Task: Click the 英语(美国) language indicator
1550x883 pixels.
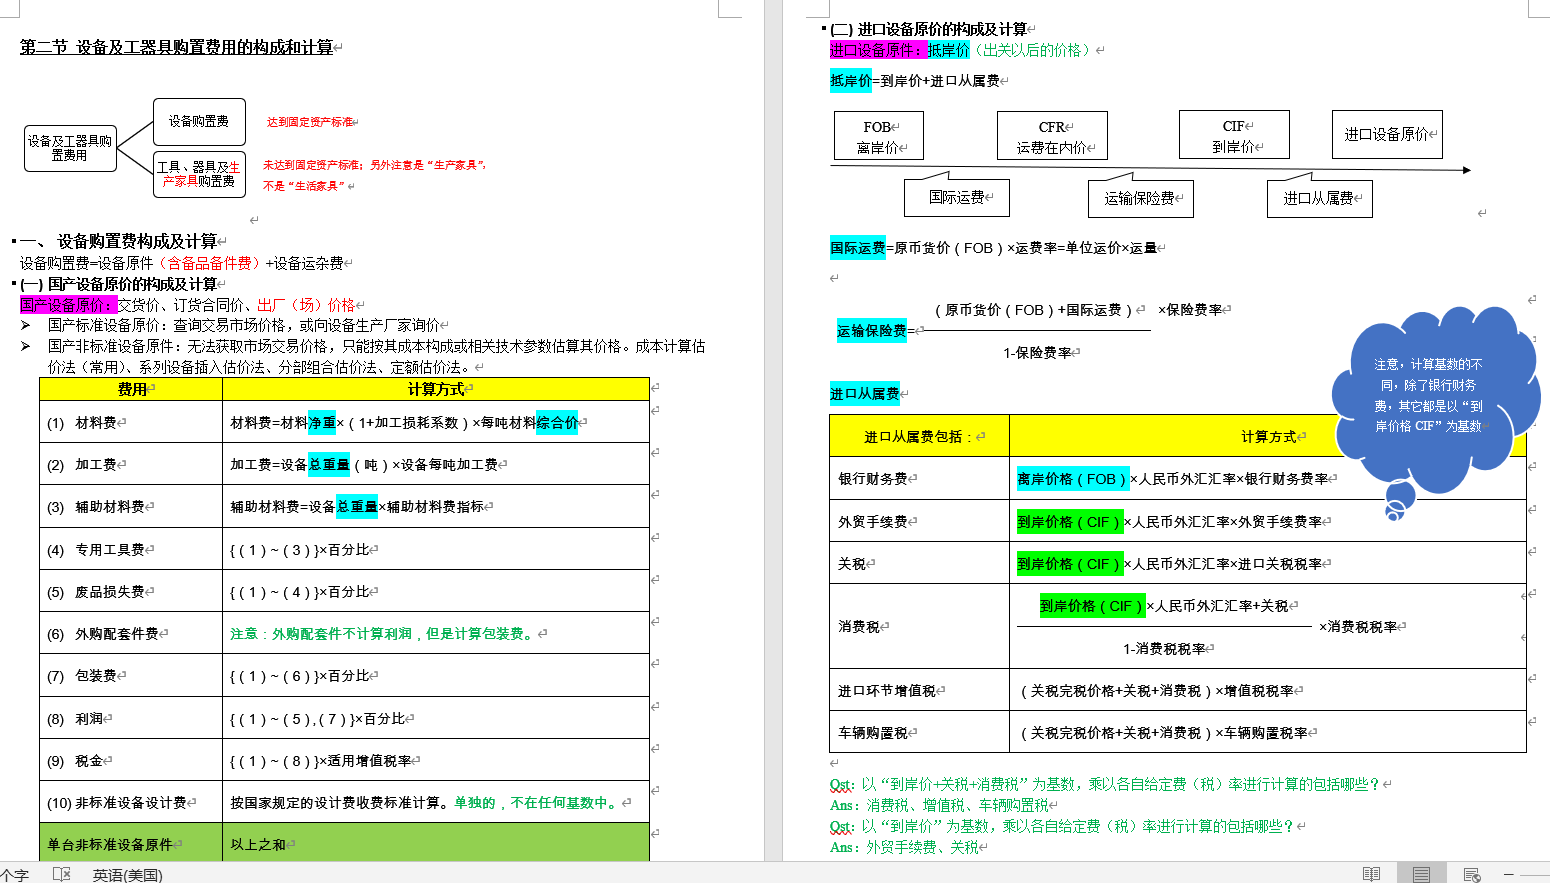Action: coord(127,875)
